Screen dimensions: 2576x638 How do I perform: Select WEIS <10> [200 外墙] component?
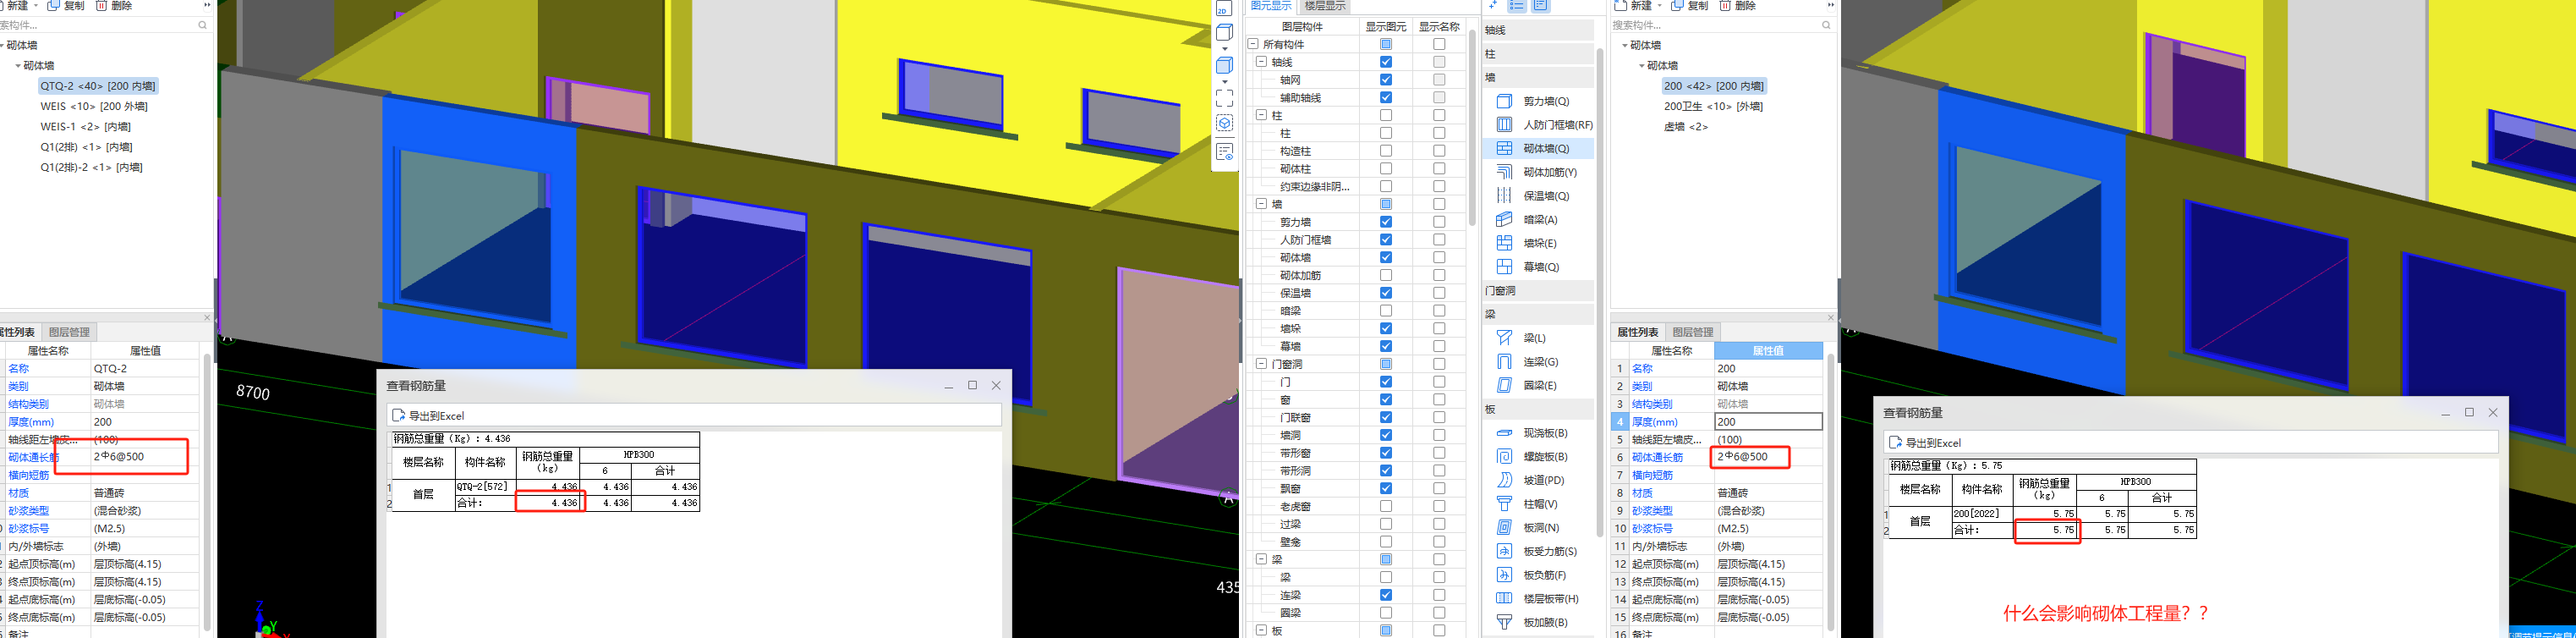(94, 106)
